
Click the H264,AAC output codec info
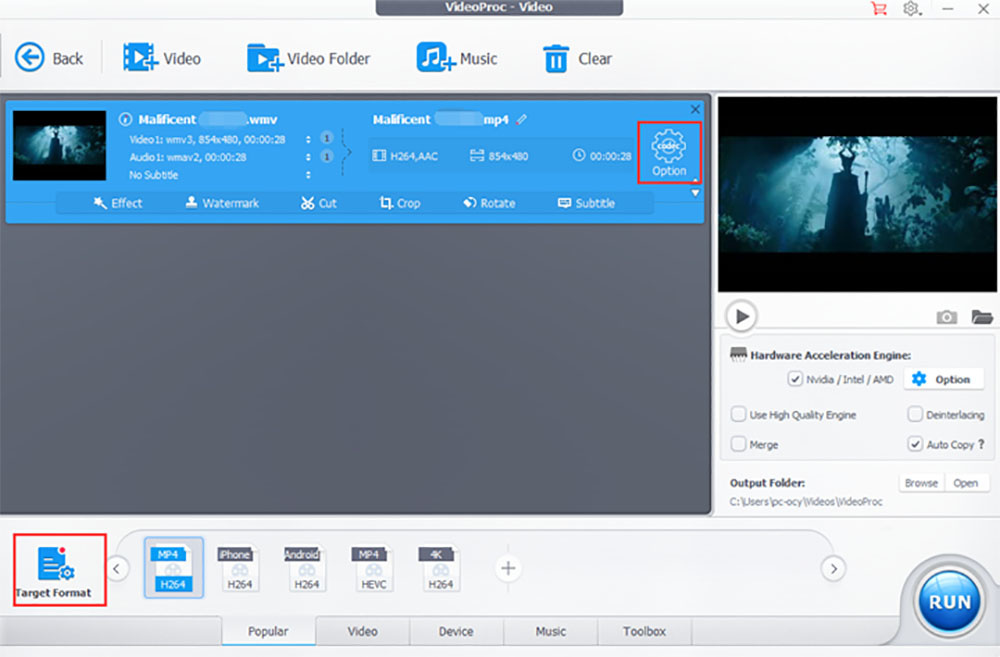[x=405, y=156]
